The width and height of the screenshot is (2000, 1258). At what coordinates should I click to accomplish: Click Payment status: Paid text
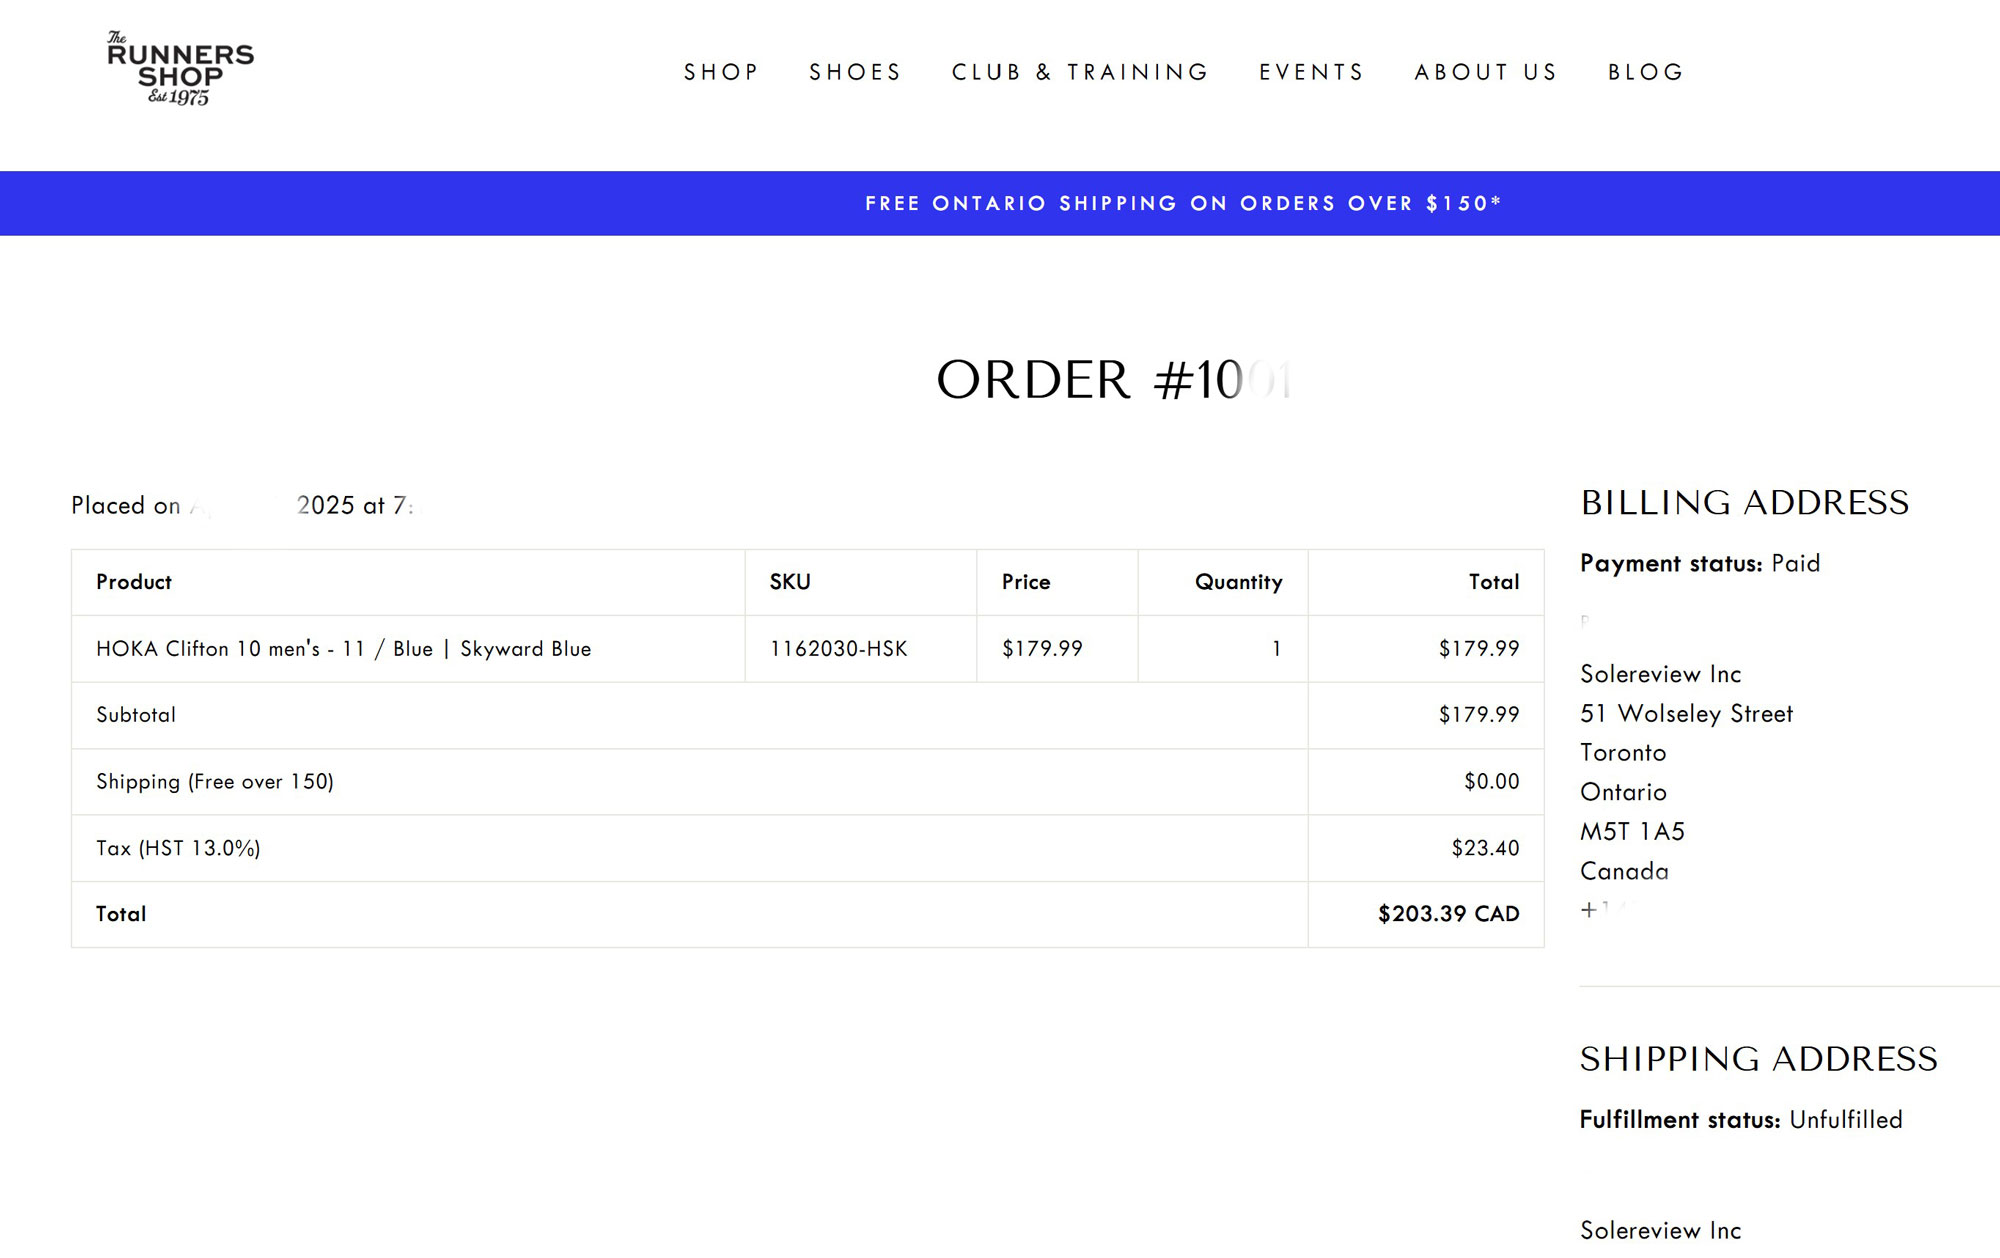point(1700,564)
